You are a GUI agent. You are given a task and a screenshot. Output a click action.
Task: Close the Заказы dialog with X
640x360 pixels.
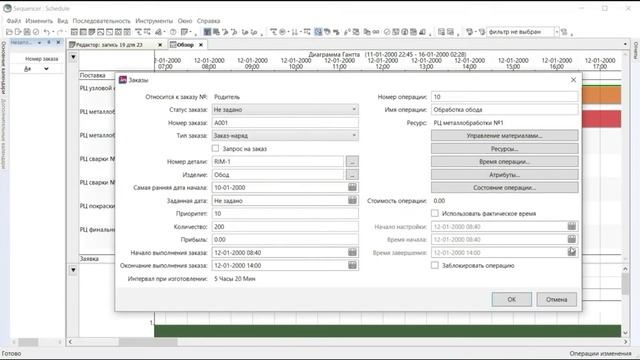coord(573,80)
